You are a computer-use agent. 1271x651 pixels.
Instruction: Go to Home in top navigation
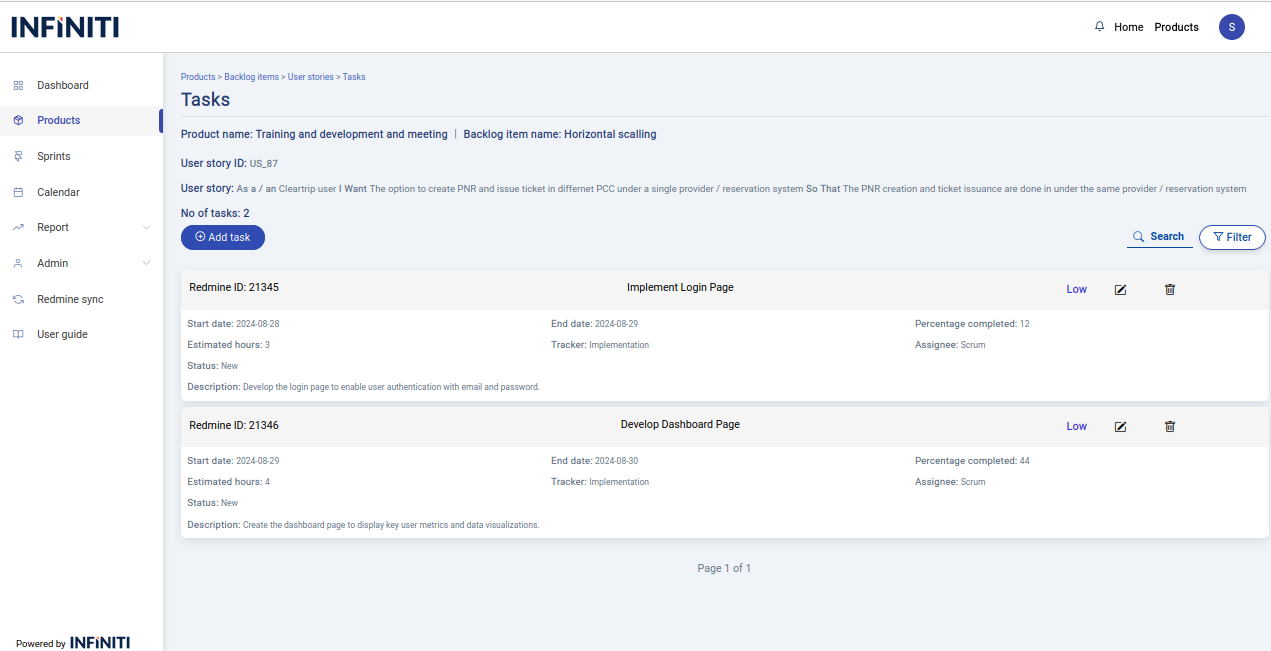[x=1128, y=27]
